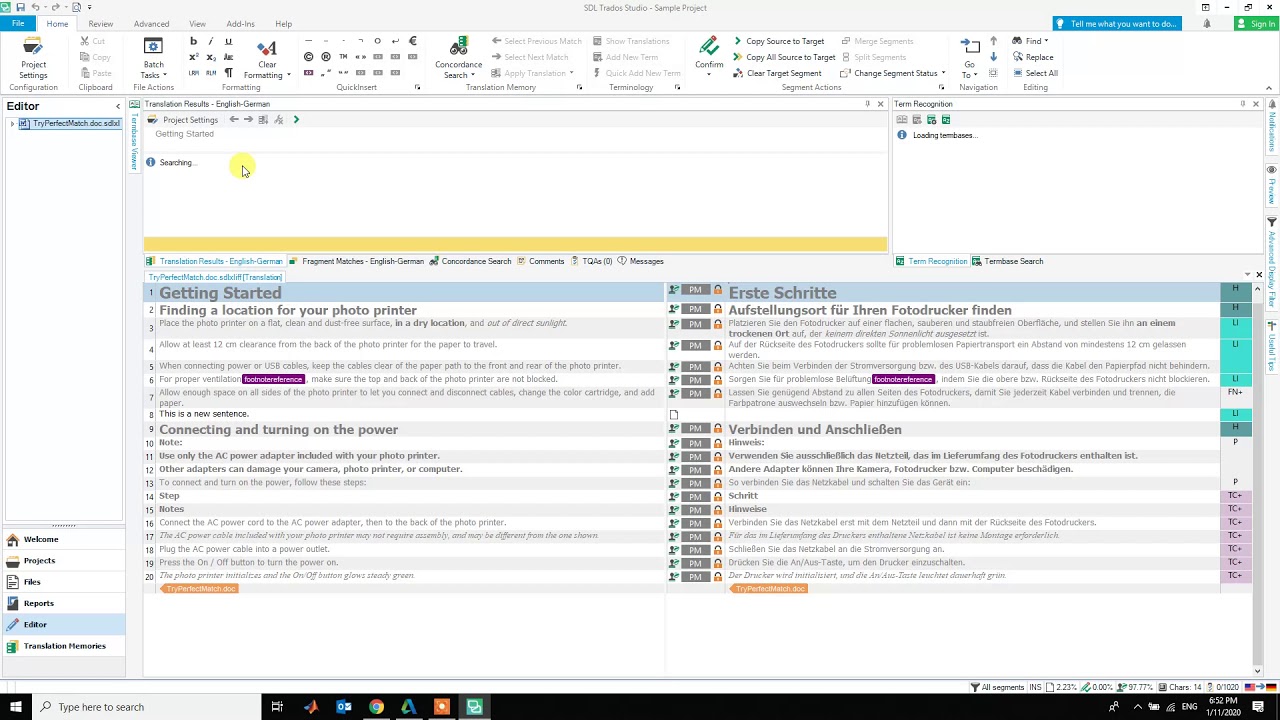Open the File menu
The height and width of the screenshot is (720, 1280).
click(x=18, y=24)
